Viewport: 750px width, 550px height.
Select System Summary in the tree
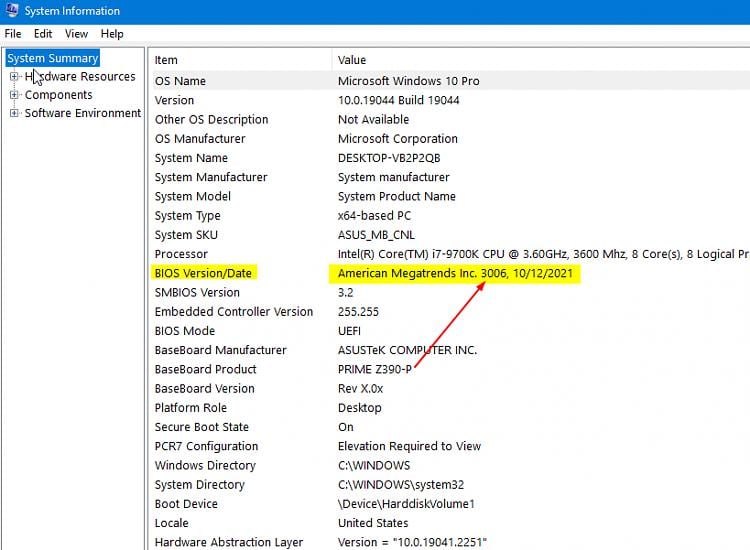point(53,58)
